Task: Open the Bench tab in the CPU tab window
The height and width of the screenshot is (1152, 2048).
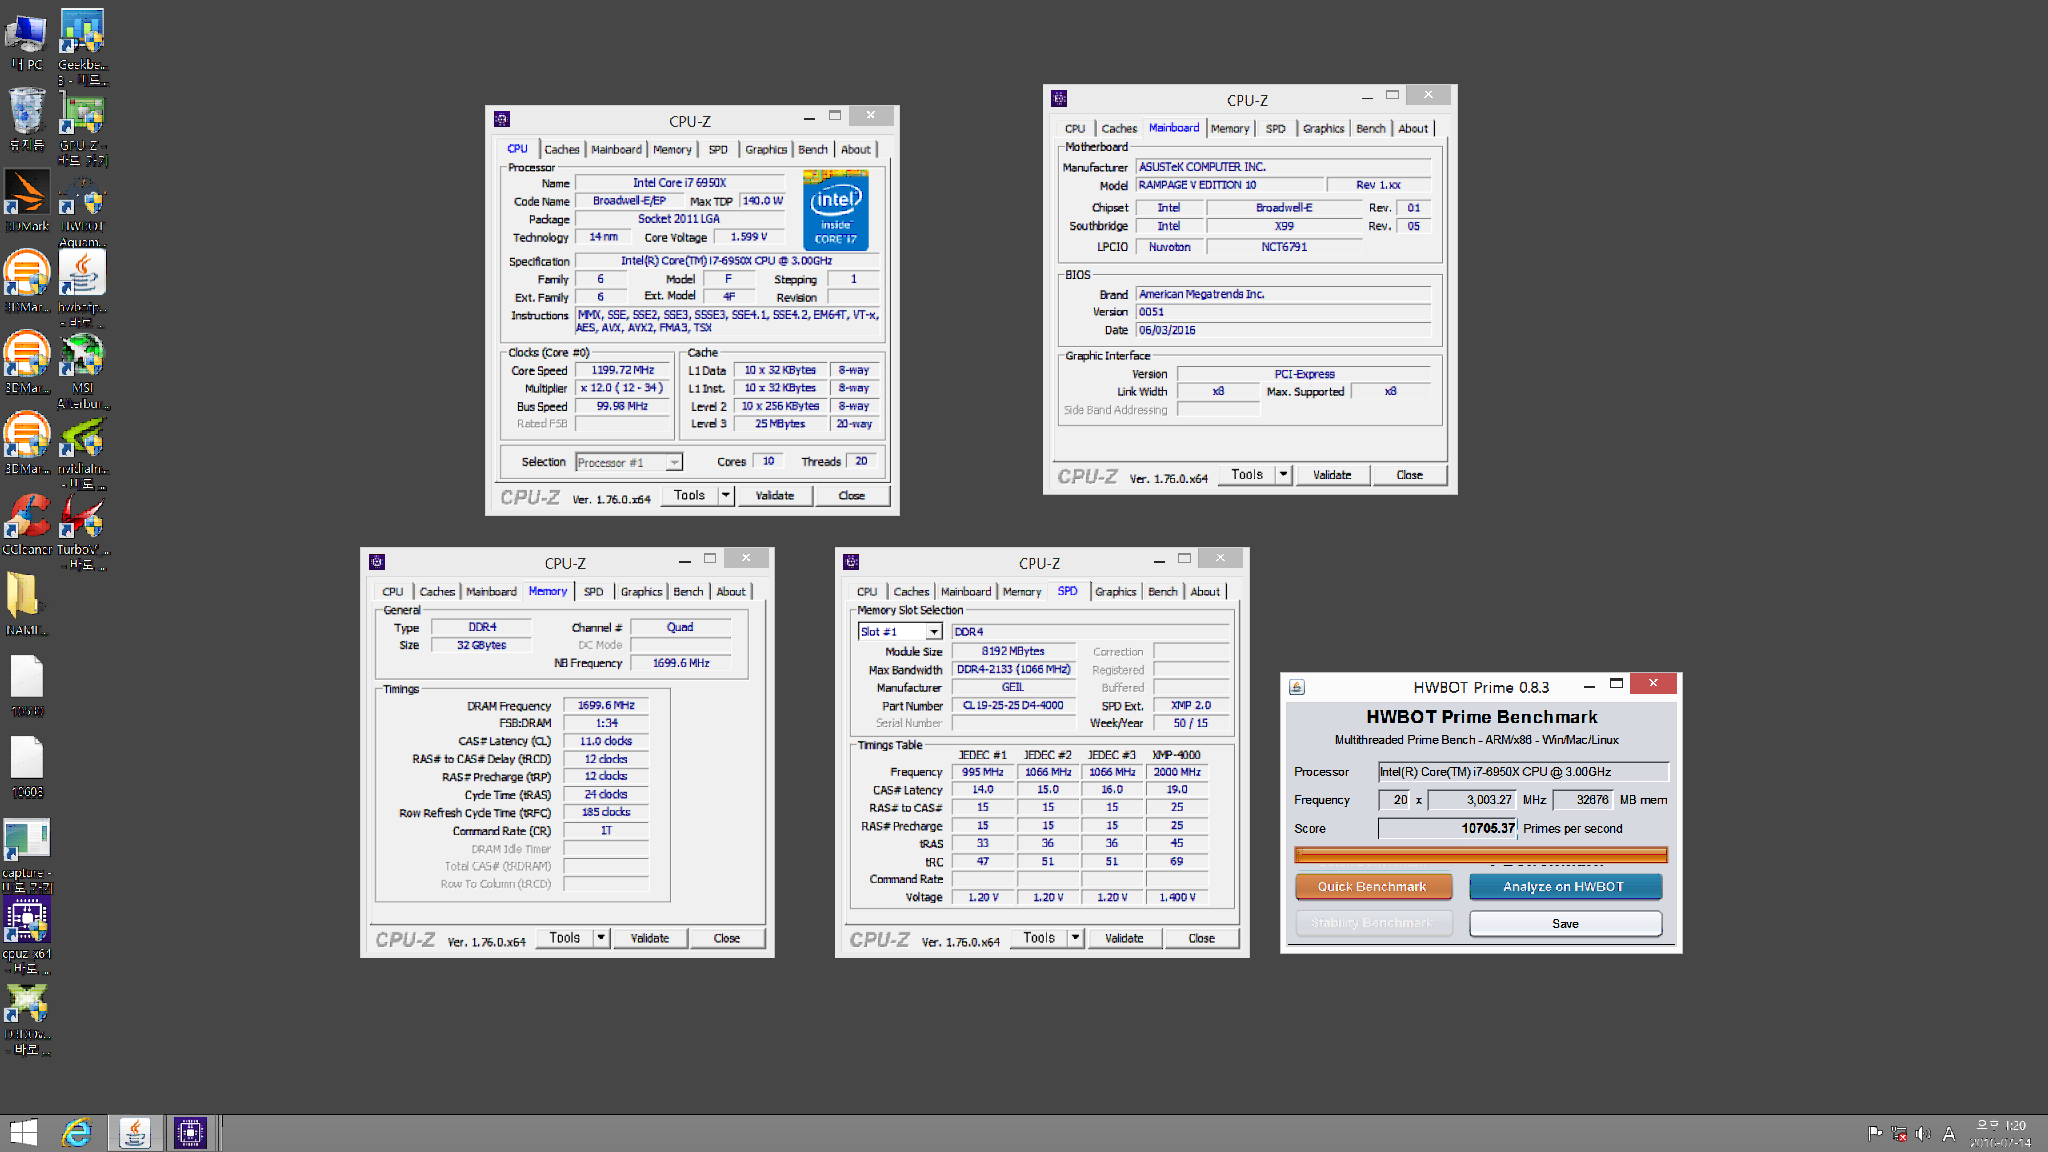Action: 813,150
